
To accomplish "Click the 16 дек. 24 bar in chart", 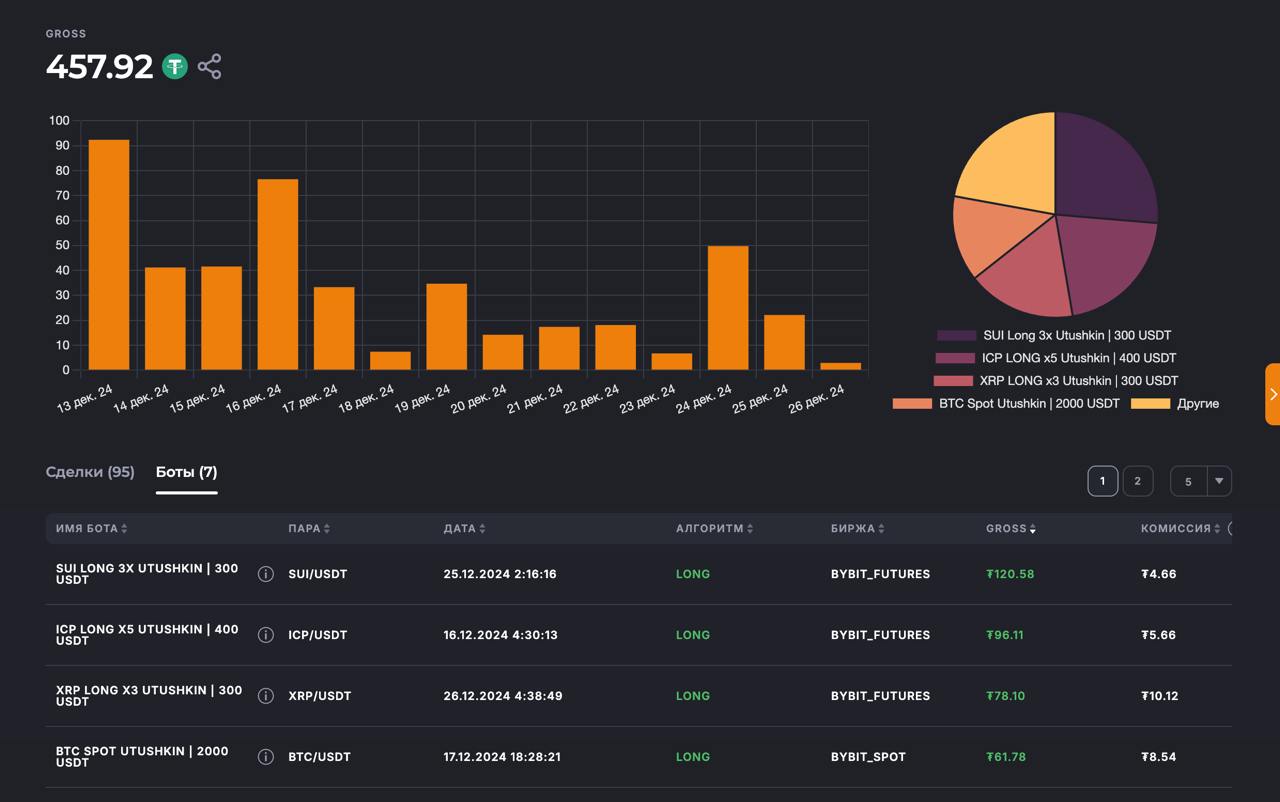I will pyautogui.click(x=278, y=275).
